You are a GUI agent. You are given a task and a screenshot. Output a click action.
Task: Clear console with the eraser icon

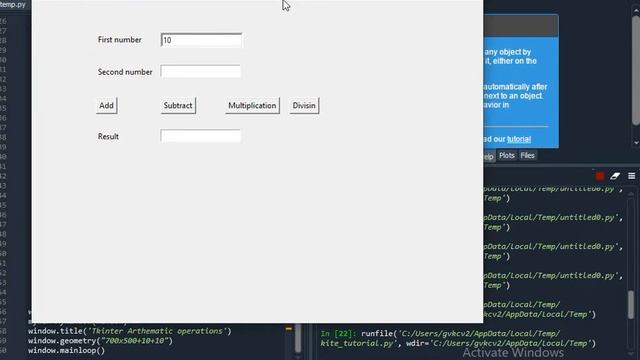coord(615,176)
